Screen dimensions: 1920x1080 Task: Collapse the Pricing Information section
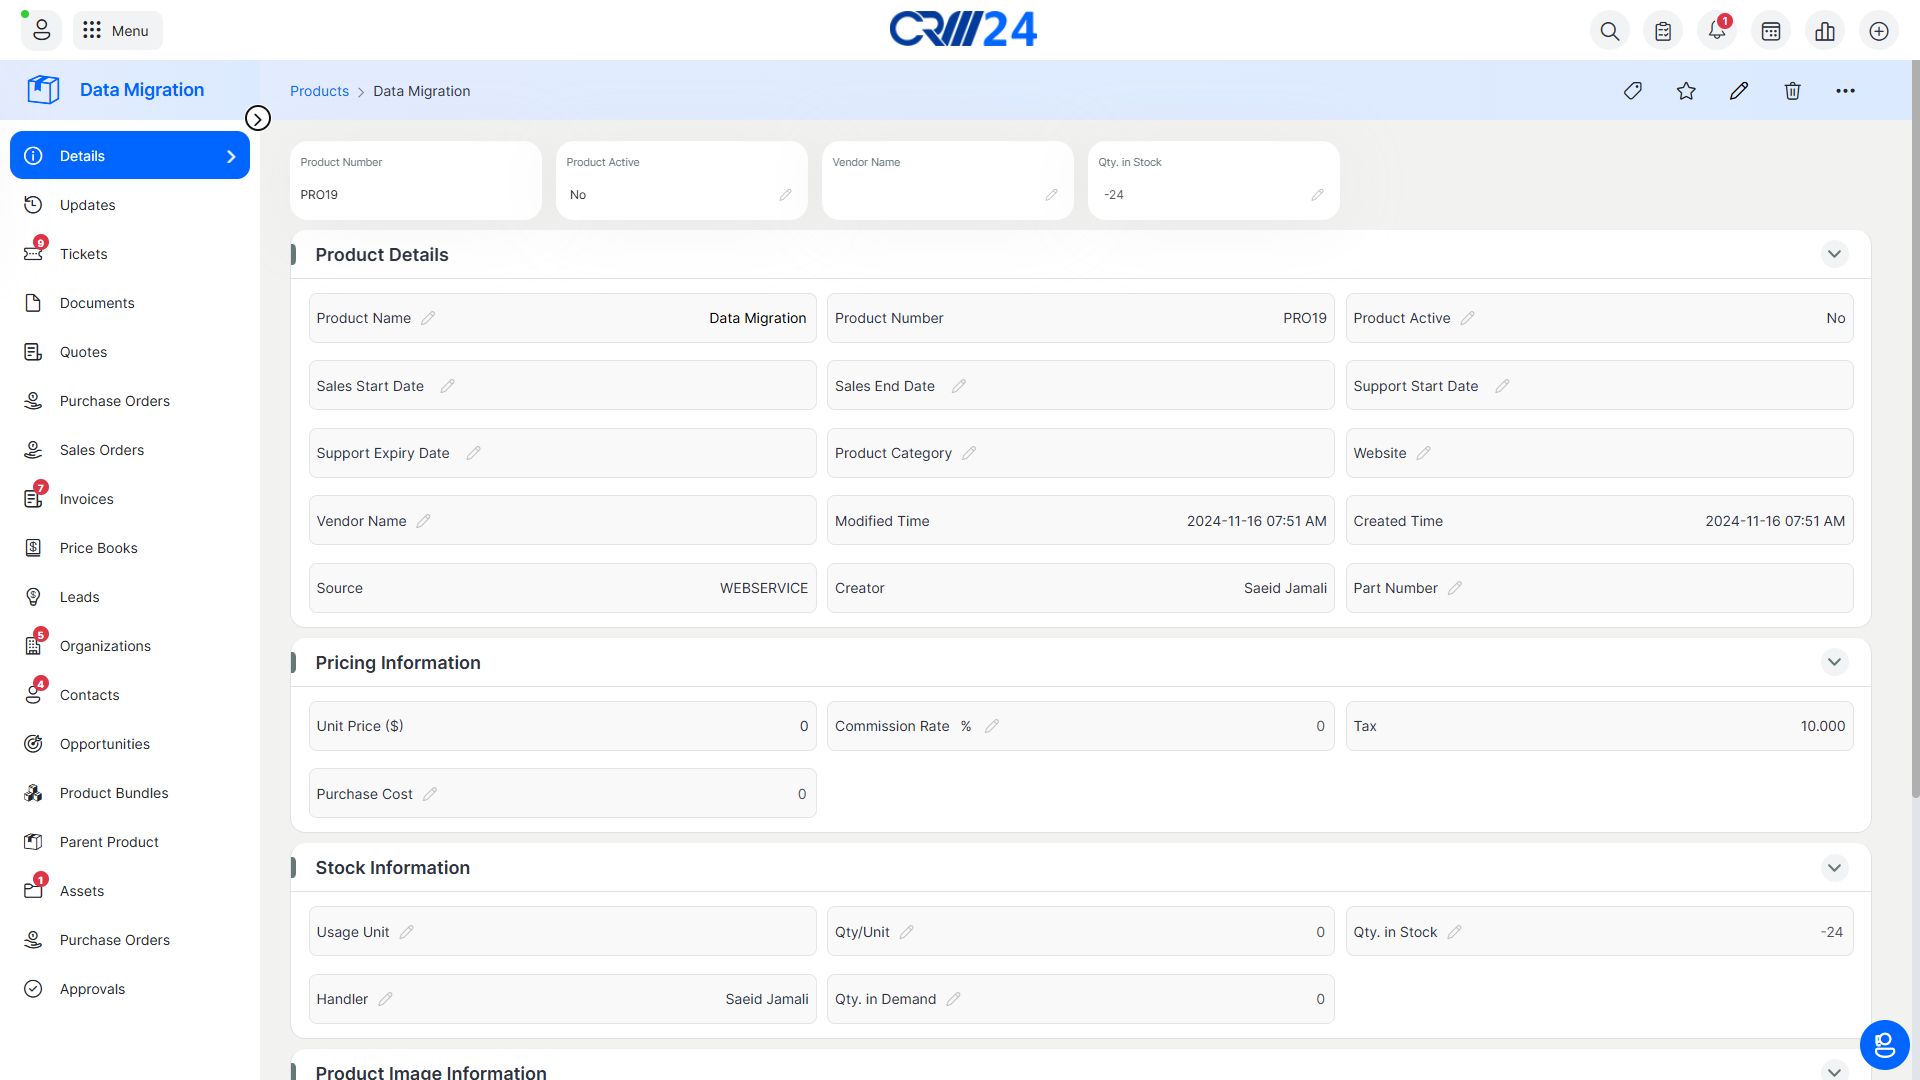[1834, 662]
